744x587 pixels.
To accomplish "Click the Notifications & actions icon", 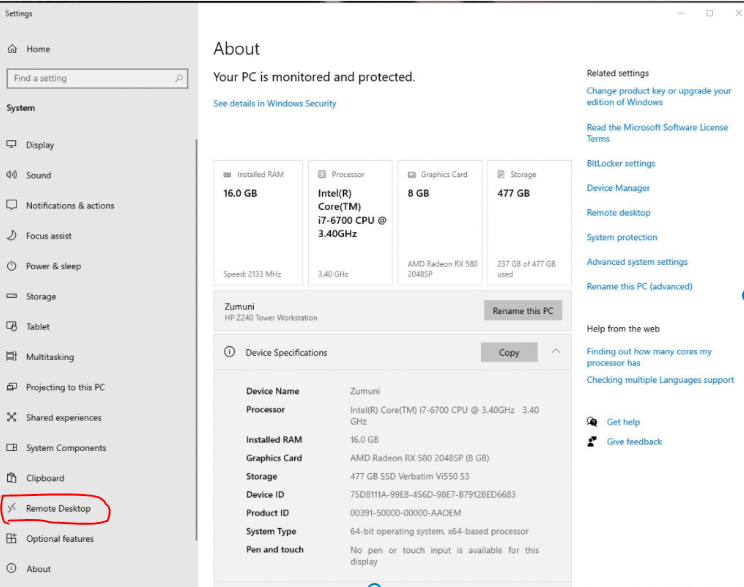I will (11, 205).
